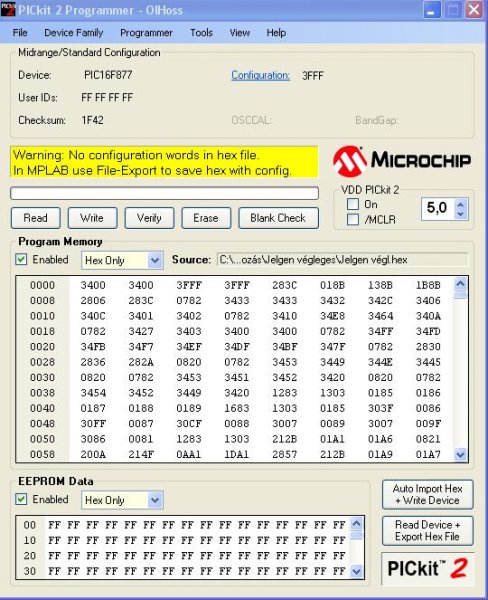Select memory cell 200A in row 0058
This screenshot has height=600, width=488.
point(93,454)
